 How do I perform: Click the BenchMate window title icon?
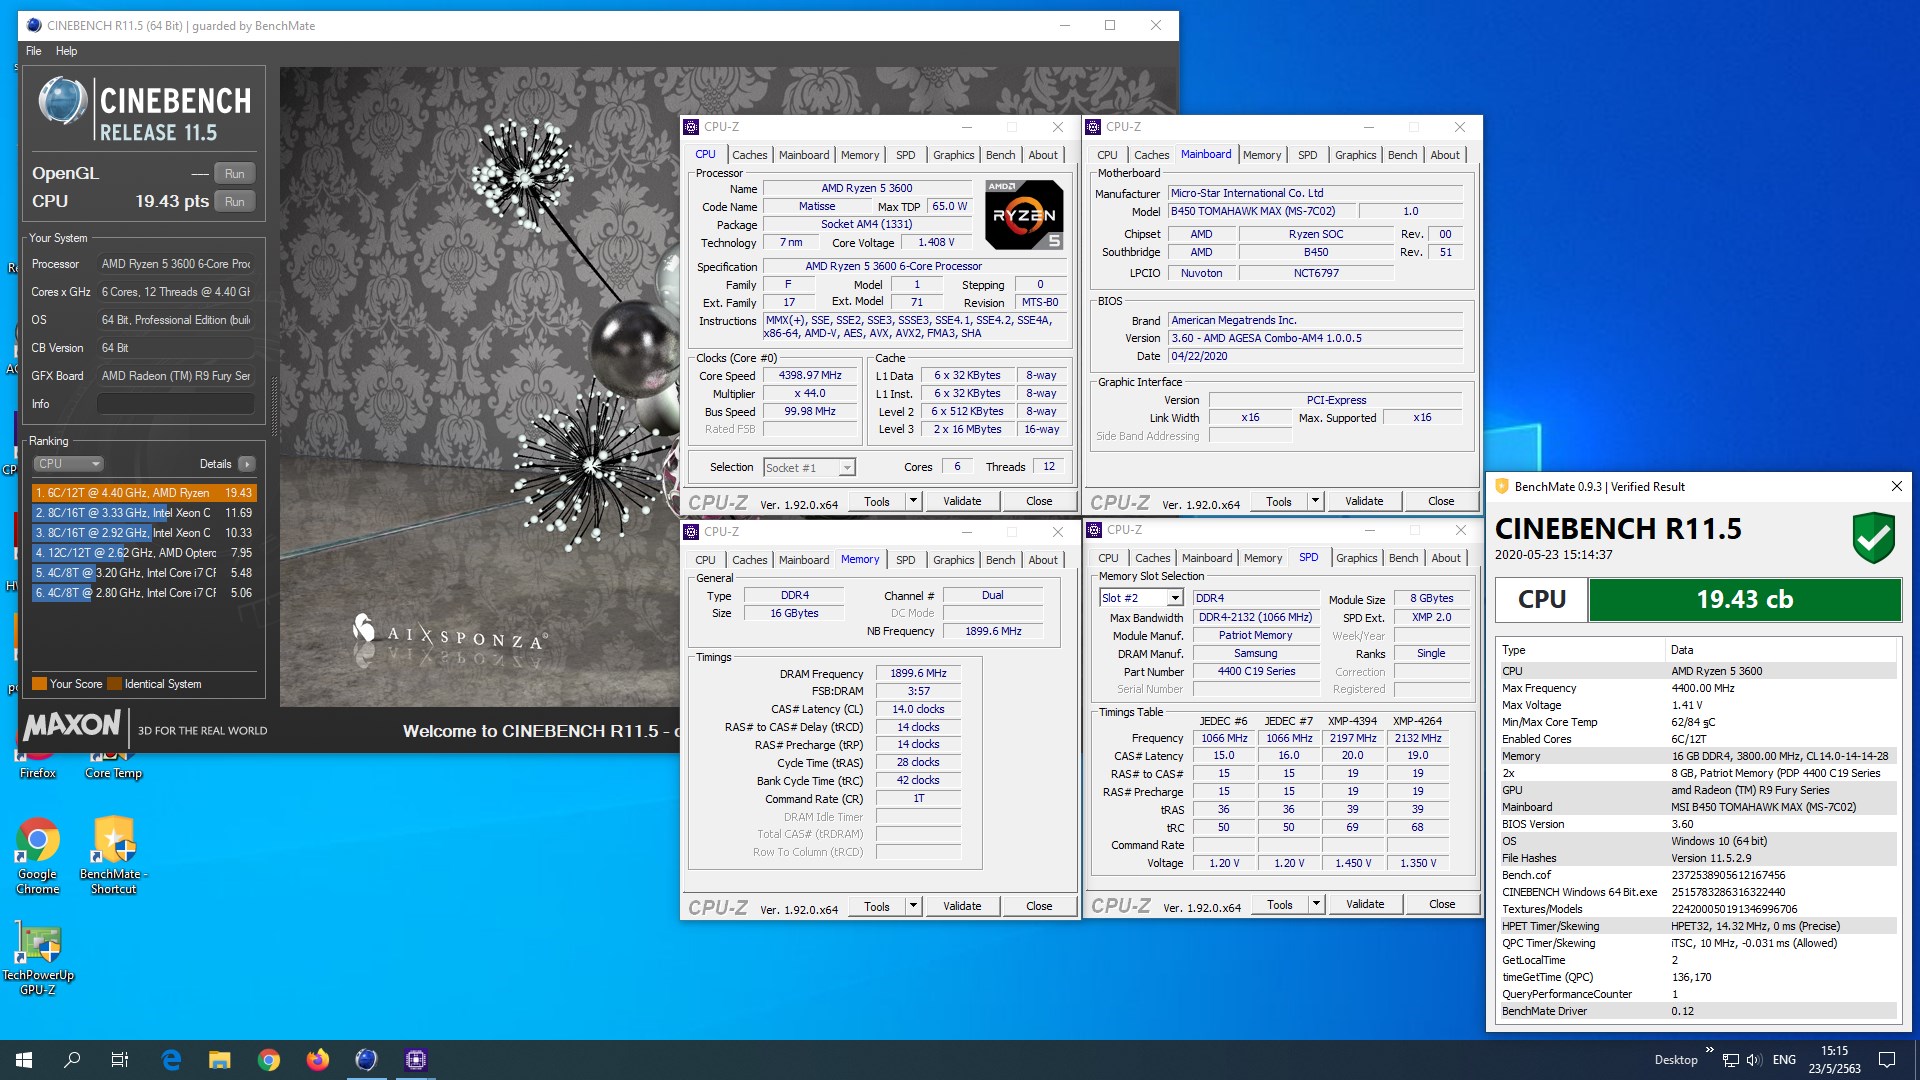tap(1501, 486)
